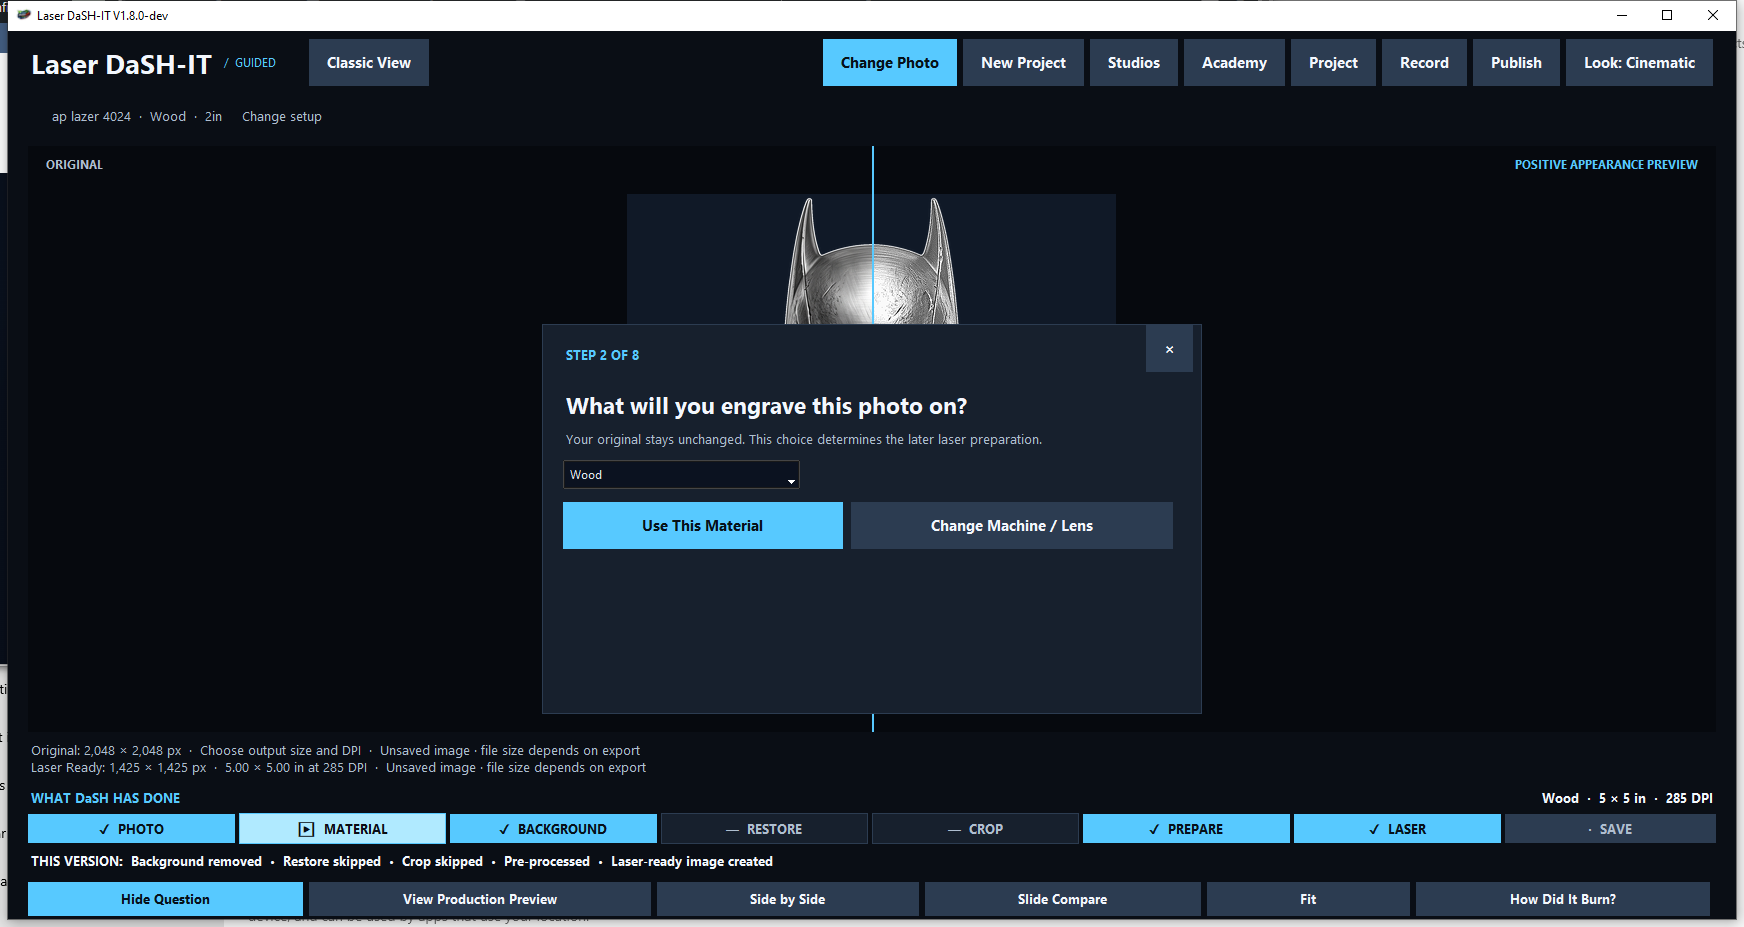
Task: Switch to Classic View
Action: coord(368,62)
